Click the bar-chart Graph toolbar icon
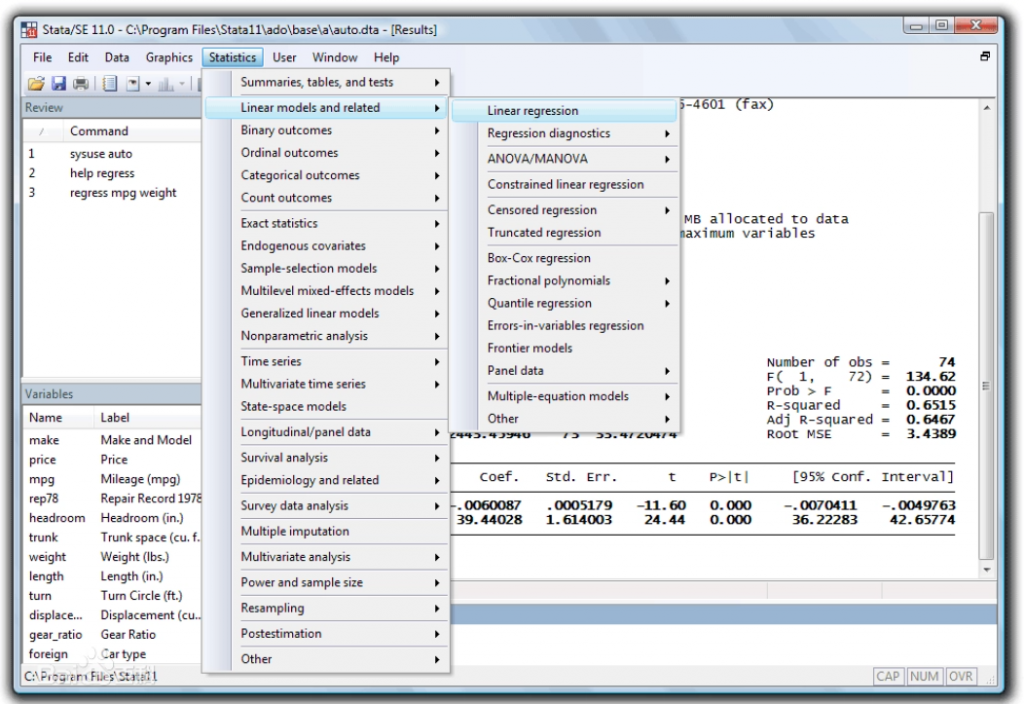Image resolution: width=1024 pixels, height=704 pixels. click(166, 83)
